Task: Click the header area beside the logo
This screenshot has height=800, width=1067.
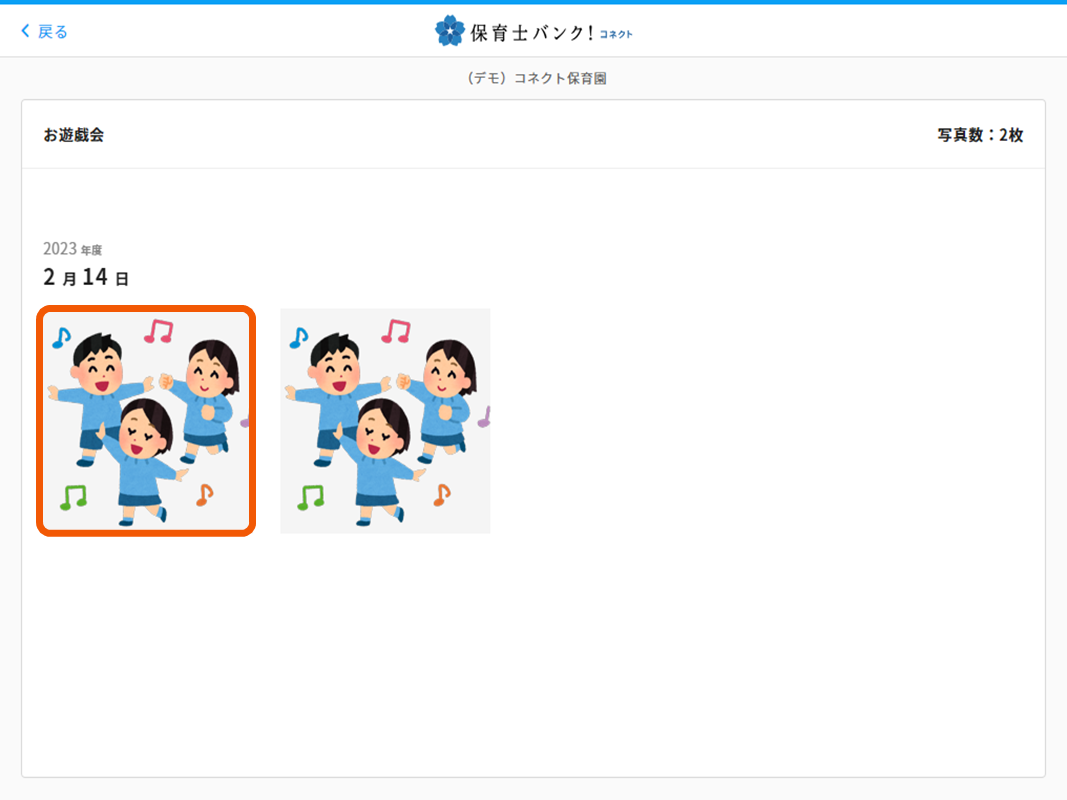Action: (800, 31)
